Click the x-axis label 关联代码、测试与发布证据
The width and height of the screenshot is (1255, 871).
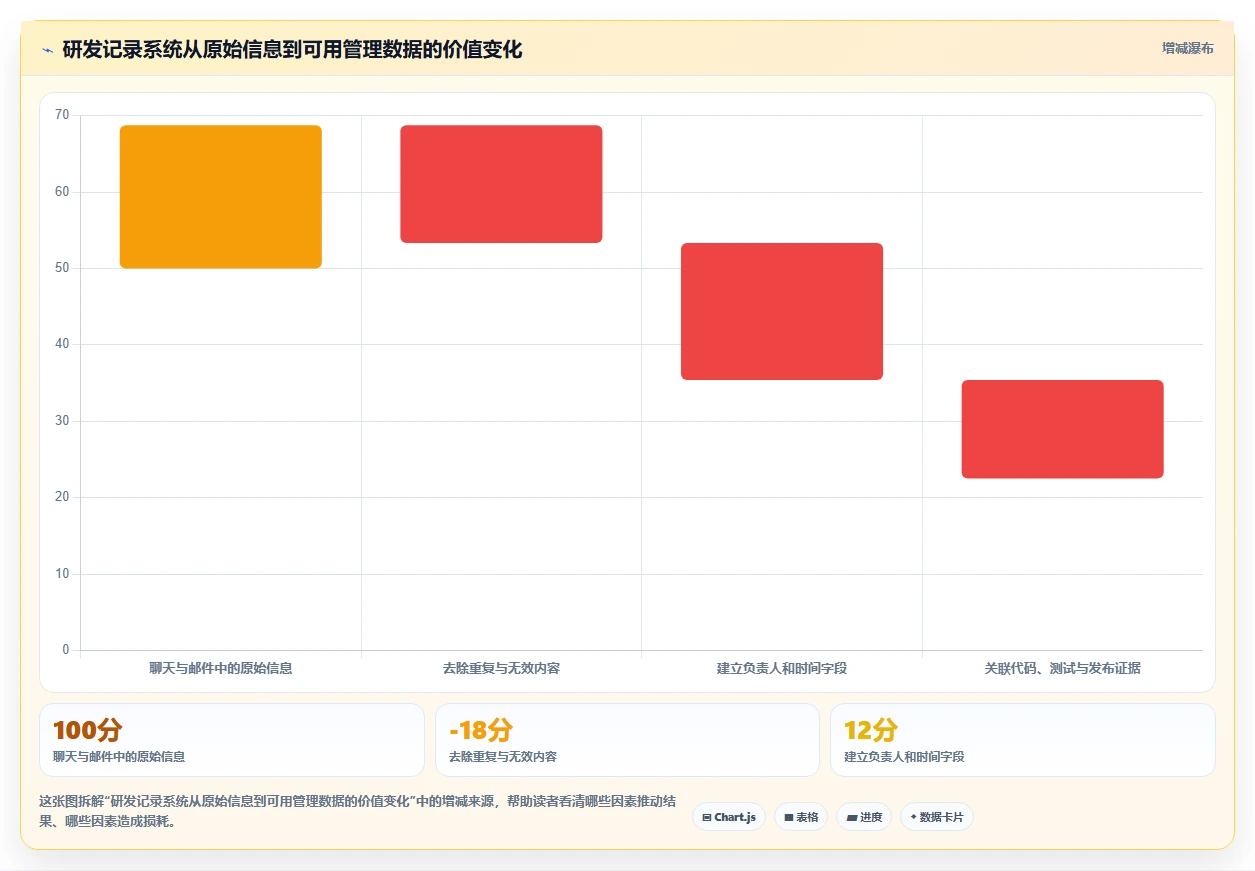tap(1062, 668)
